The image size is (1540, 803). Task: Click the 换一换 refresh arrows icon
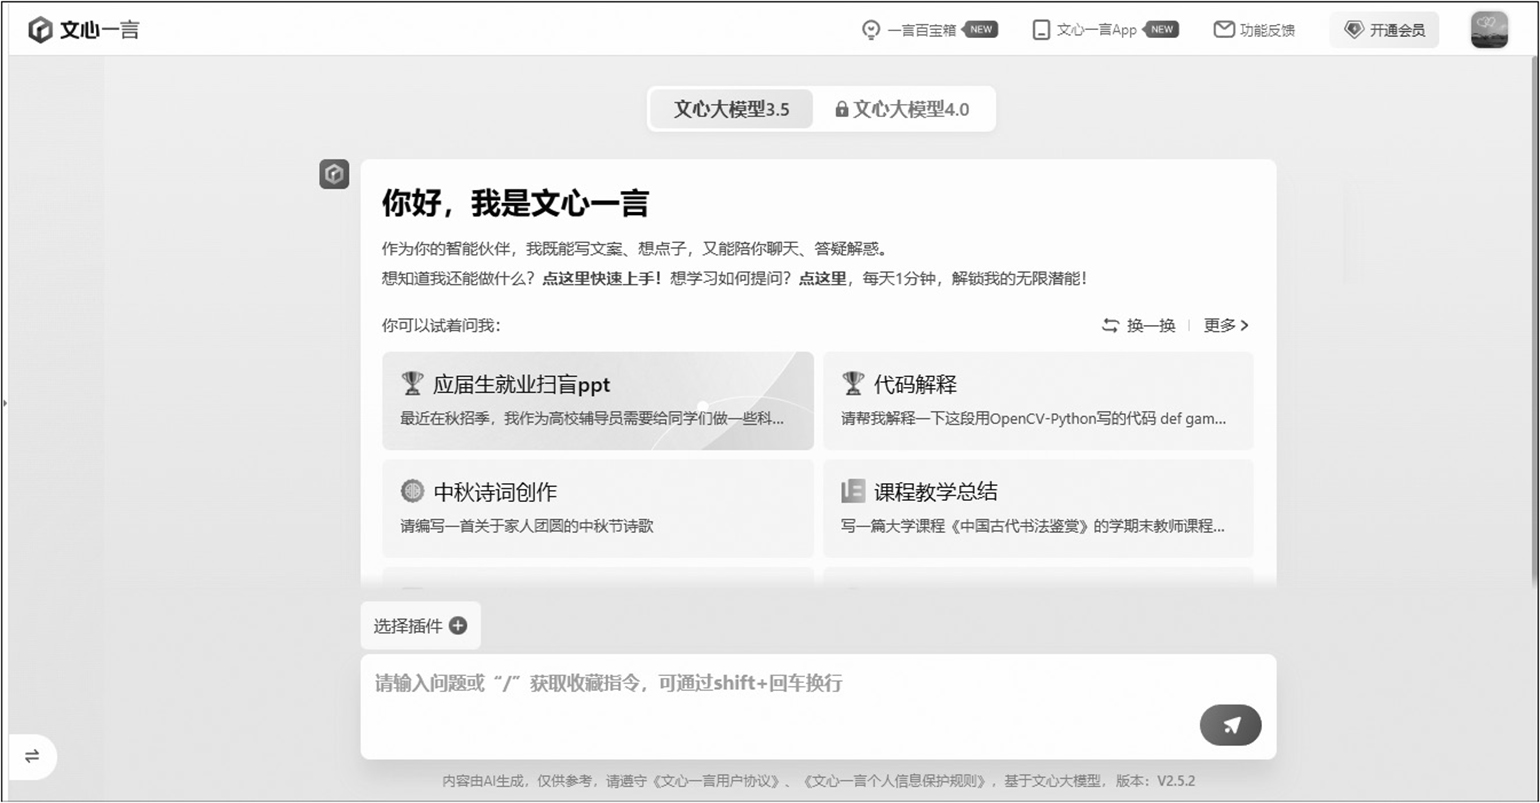1110,325
